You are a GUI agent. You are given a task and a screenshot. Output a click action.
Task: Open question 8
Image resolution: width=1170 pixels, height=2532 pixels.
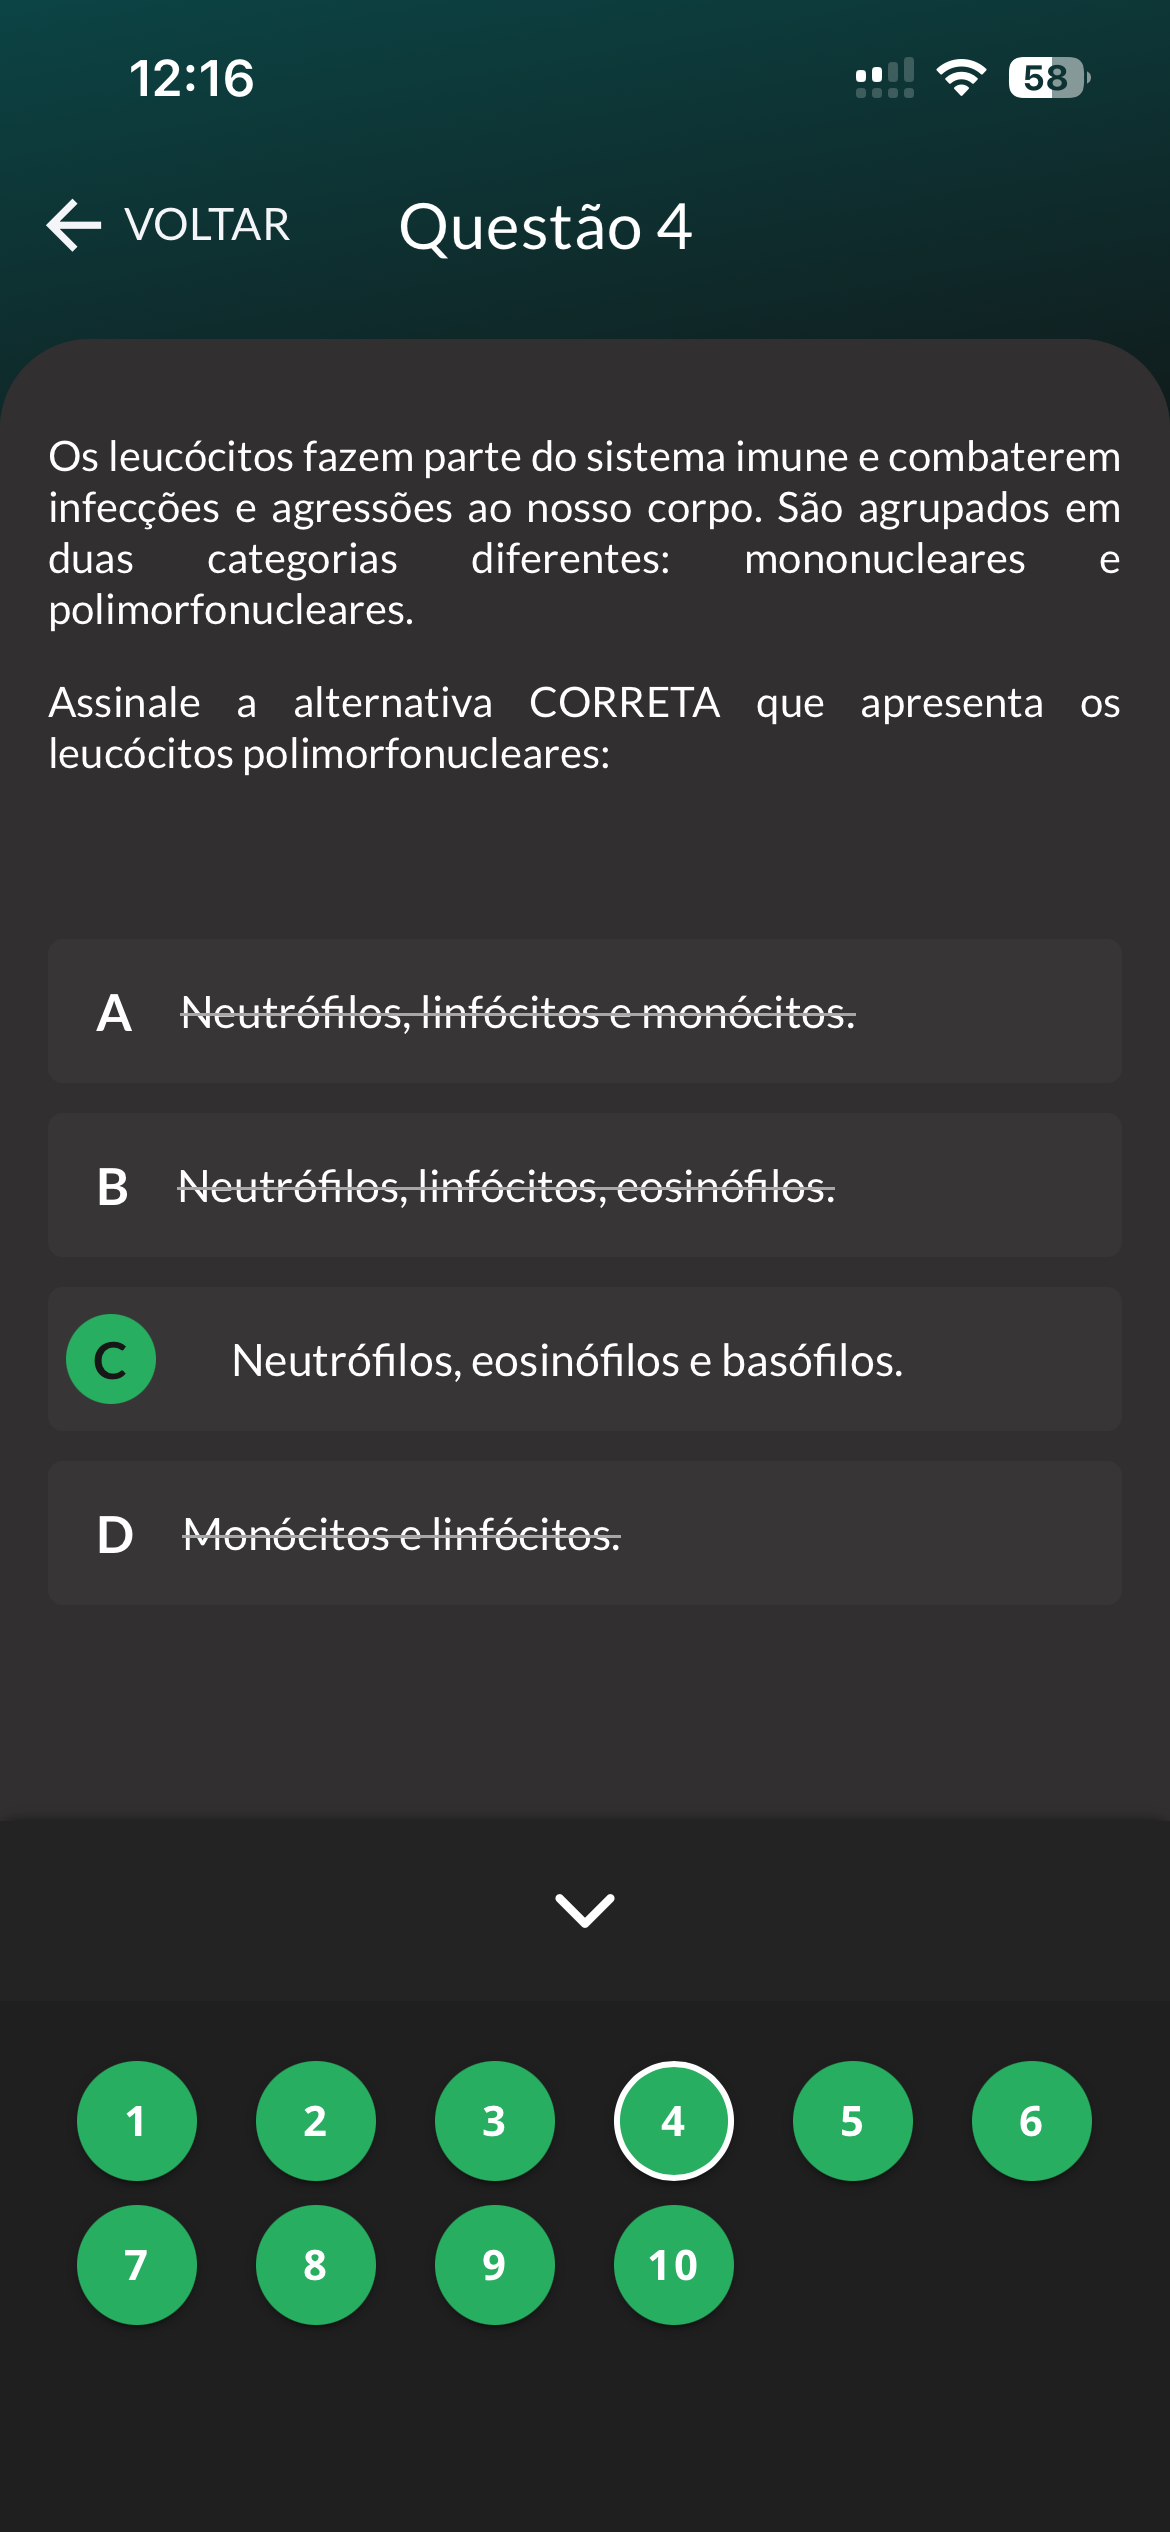coord(316,2264)
